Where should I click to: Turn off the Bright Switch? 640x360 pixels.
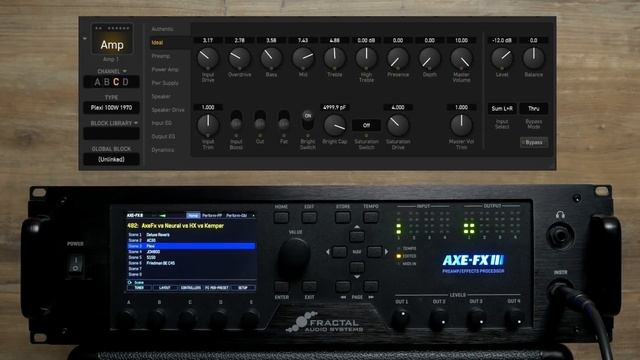(308, 120)
